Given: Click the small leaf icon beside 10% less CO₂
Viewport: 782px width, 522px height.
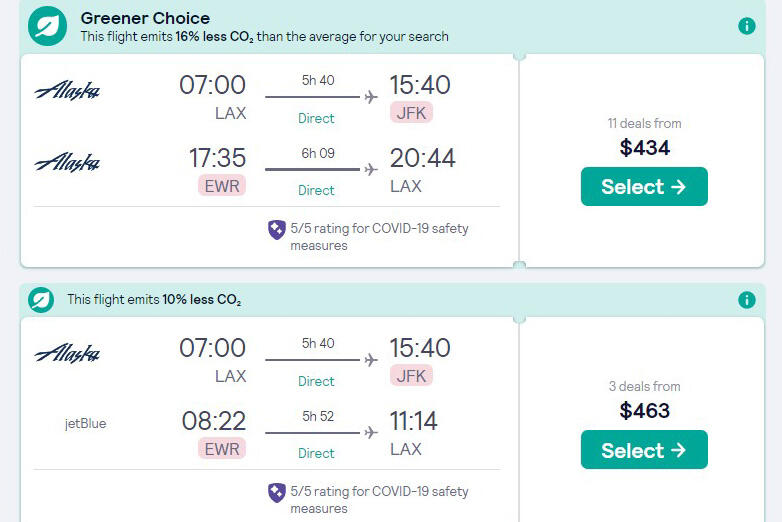Looking at the screenshot, I should 41,300.
